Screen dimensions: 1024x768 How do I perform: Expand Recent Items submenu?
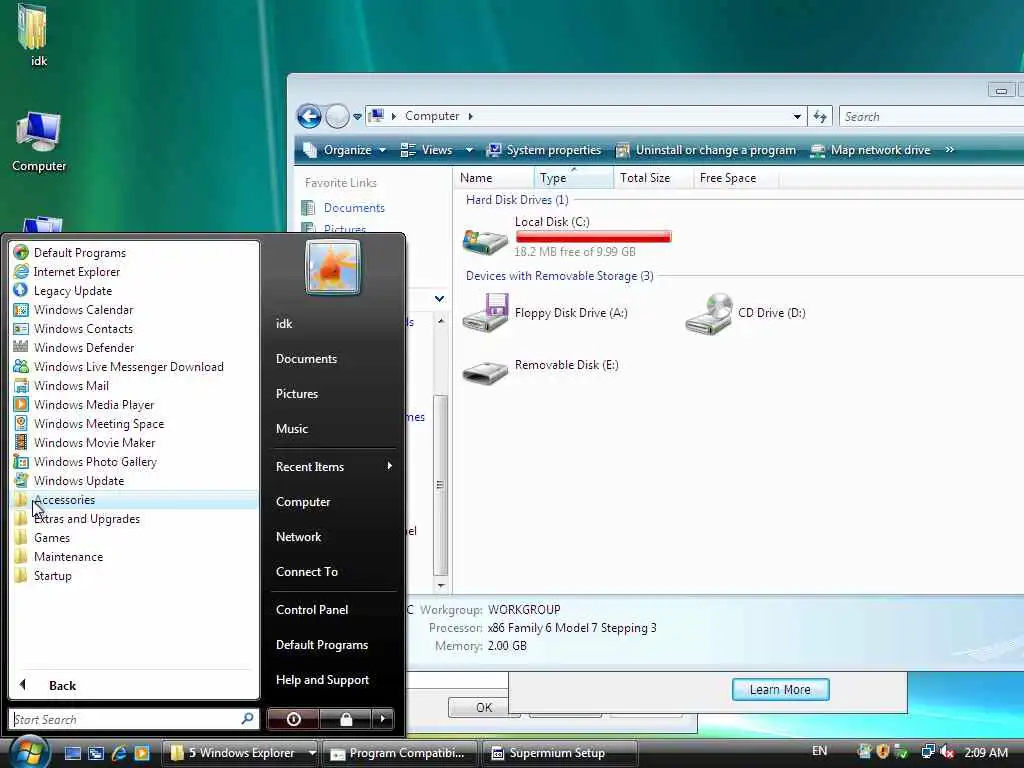coord(332,466)
